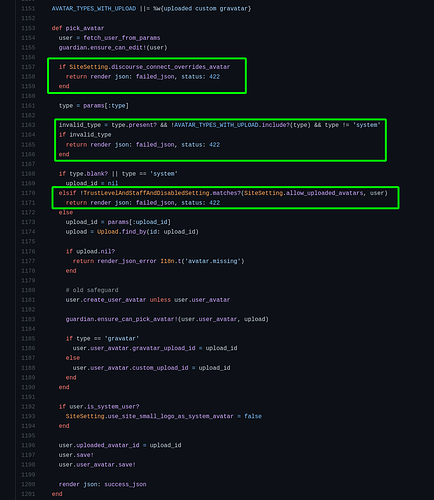Click 'Upload.find_by(id: upload_id)' line
The image size is (434, 500).
coord(148,232)
